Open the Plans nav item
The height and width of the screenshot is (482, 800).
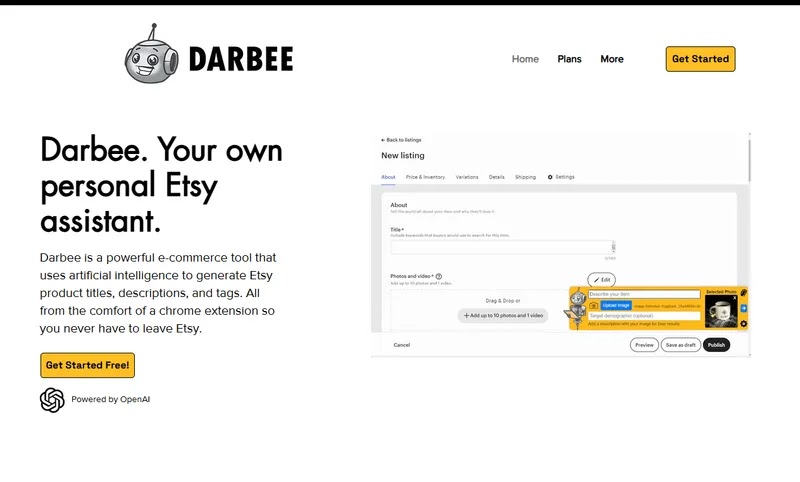click(x=569, y=59)
